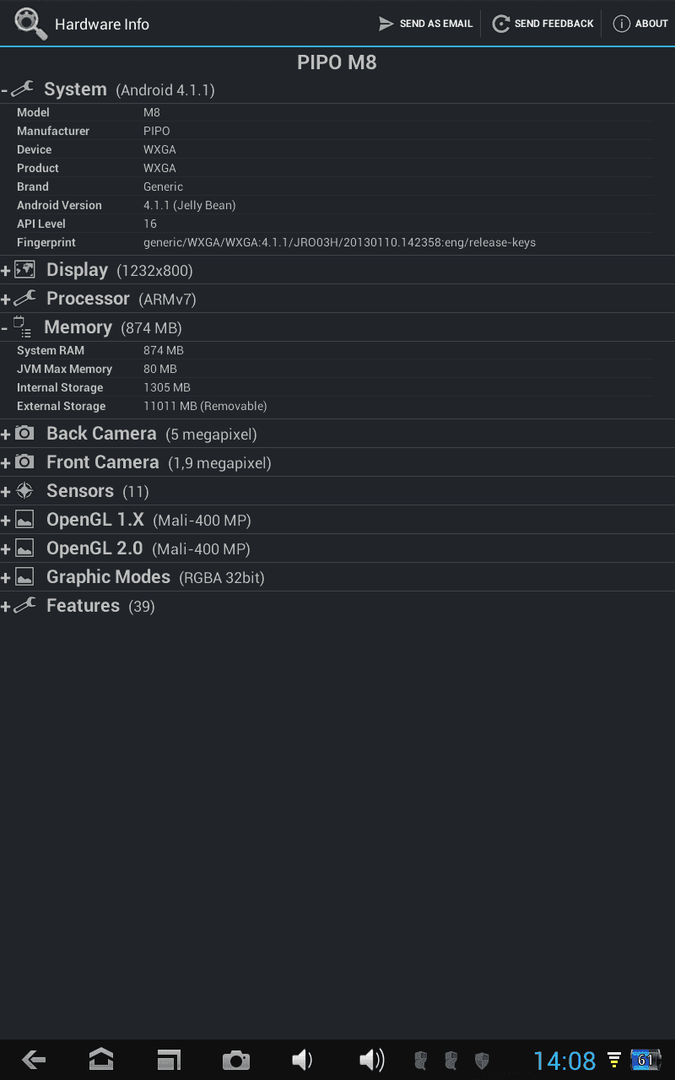Screen dimensions: 675x1080
Task: Expand Sensors section with compass icon
Action: click(338, 491)
